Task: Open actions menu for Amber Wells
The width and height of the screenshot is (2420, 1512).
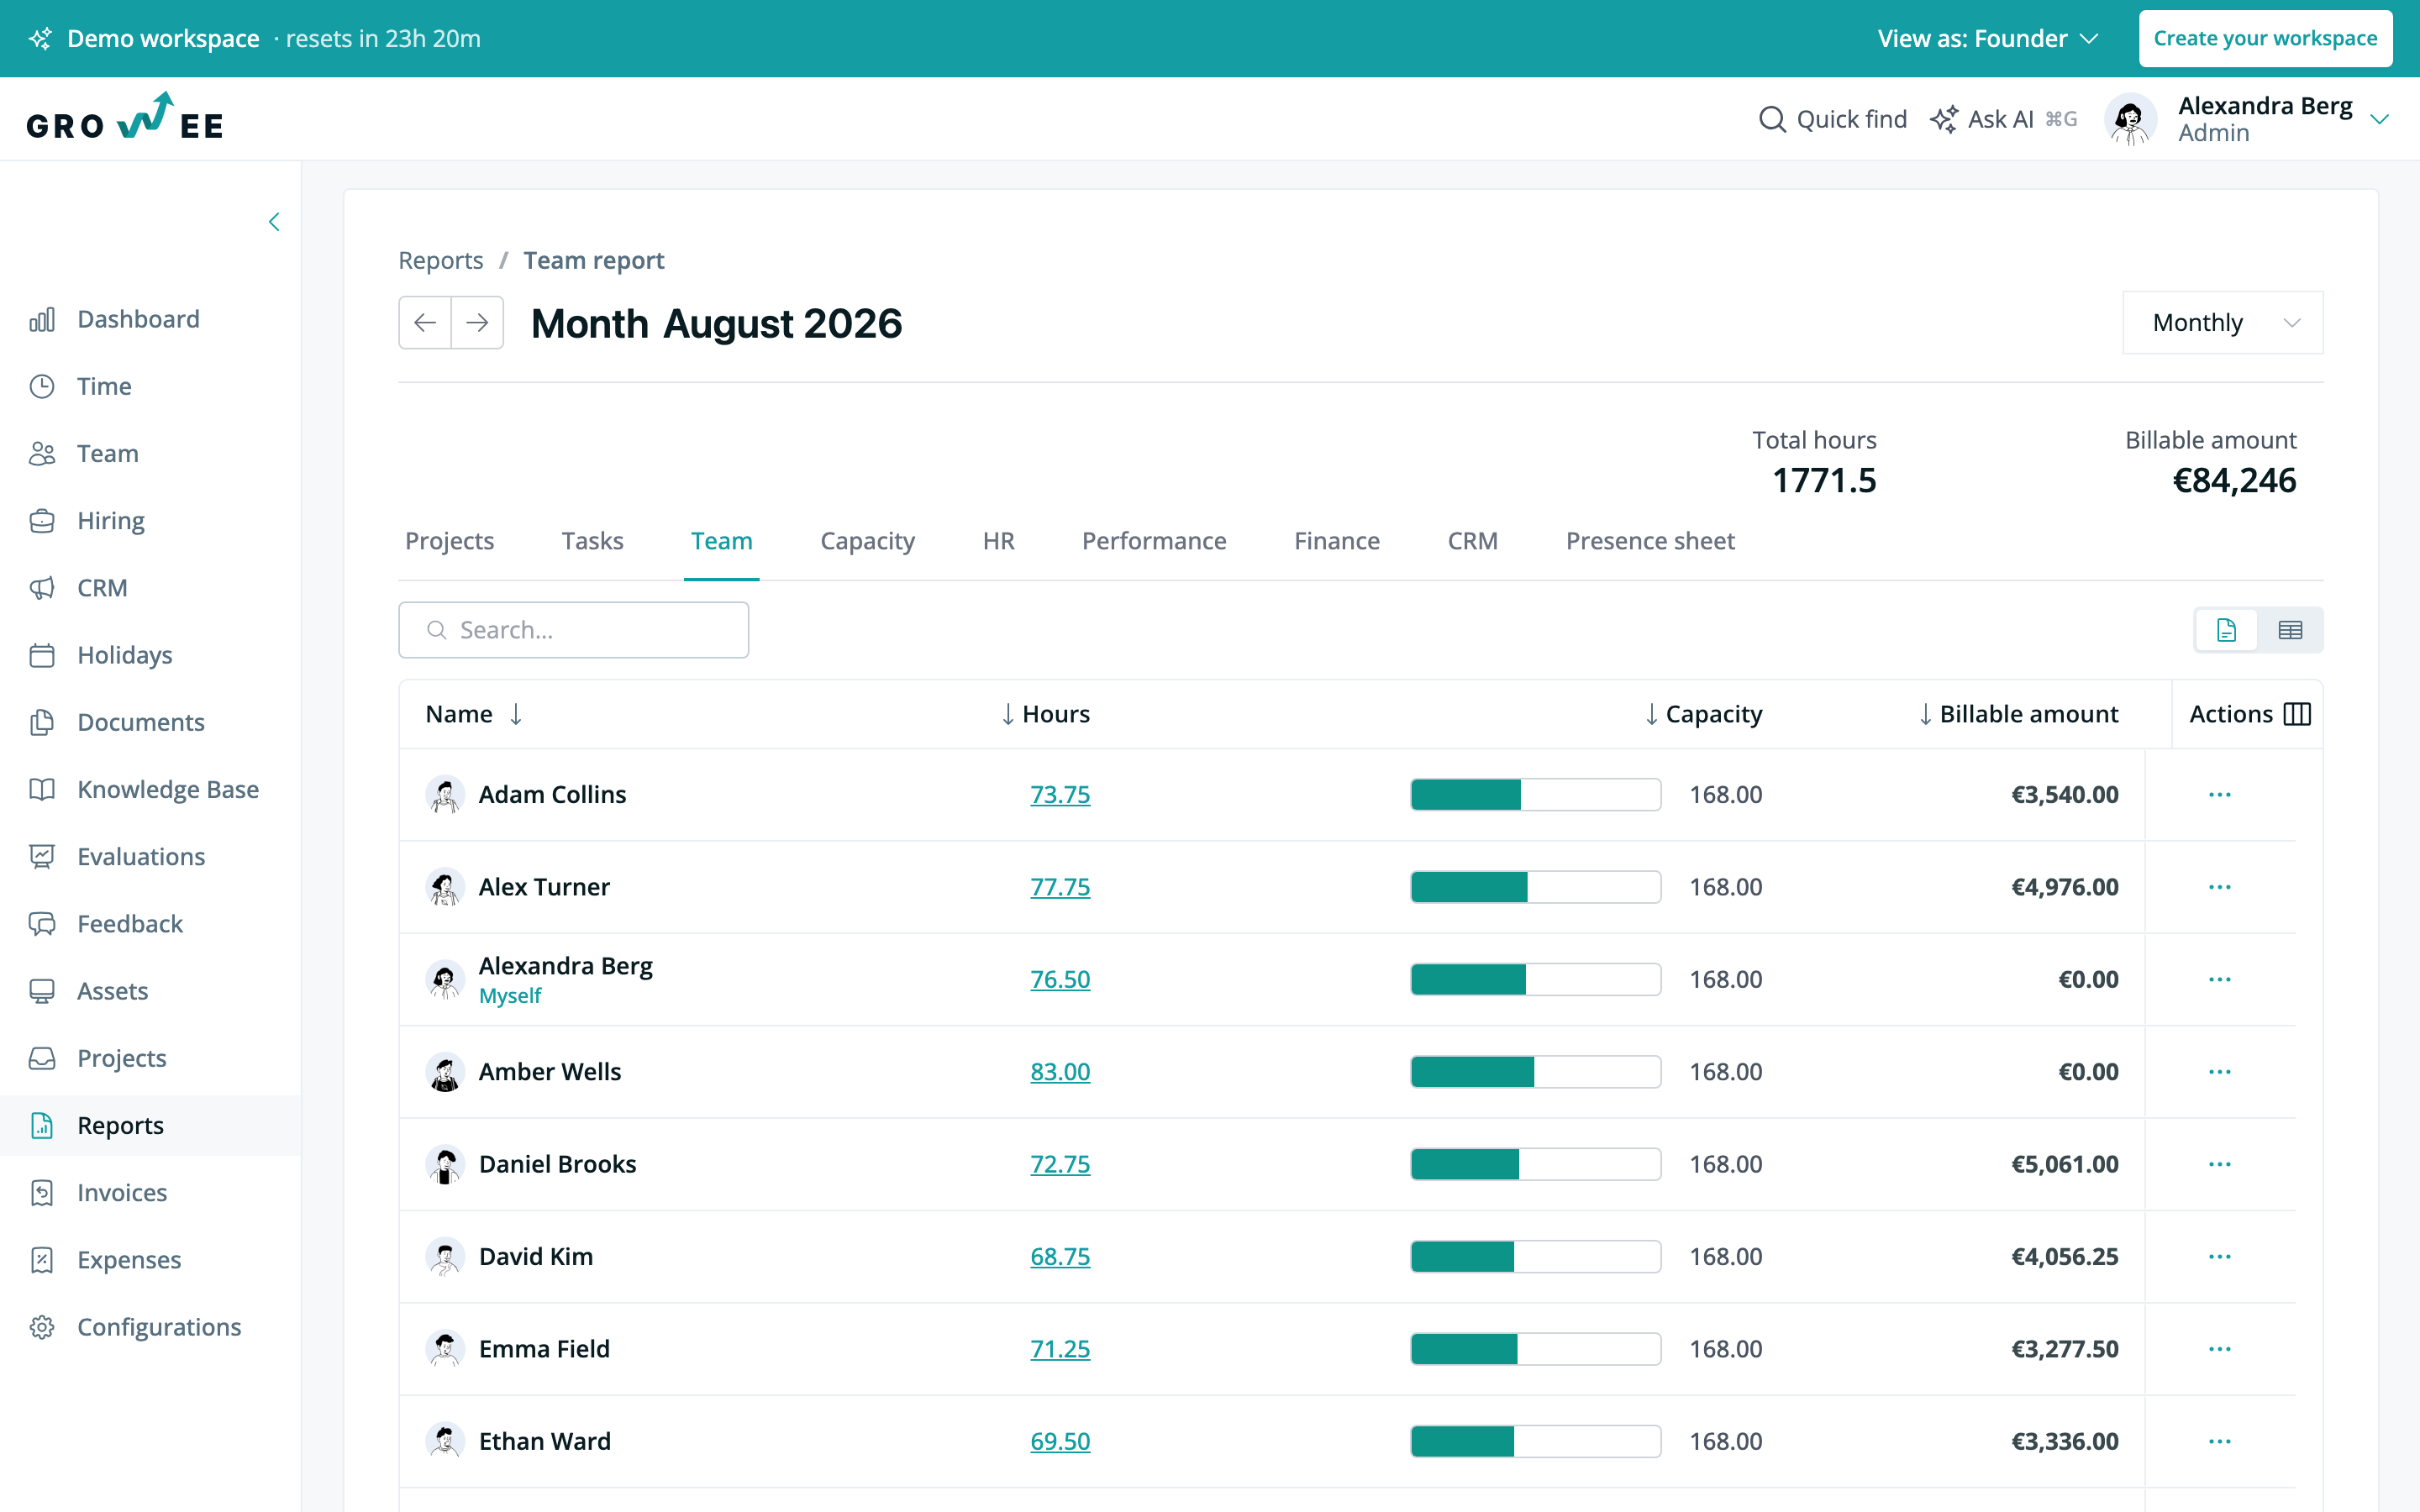Action: point(2220,1072)
